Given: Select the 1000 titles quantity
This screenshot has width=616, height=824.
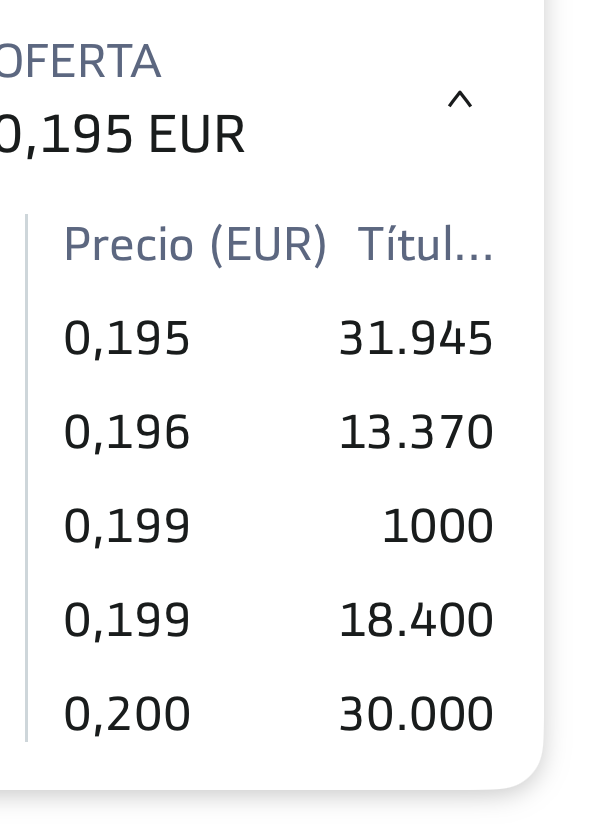Looking at the screenshot, I should coord(438,526).
